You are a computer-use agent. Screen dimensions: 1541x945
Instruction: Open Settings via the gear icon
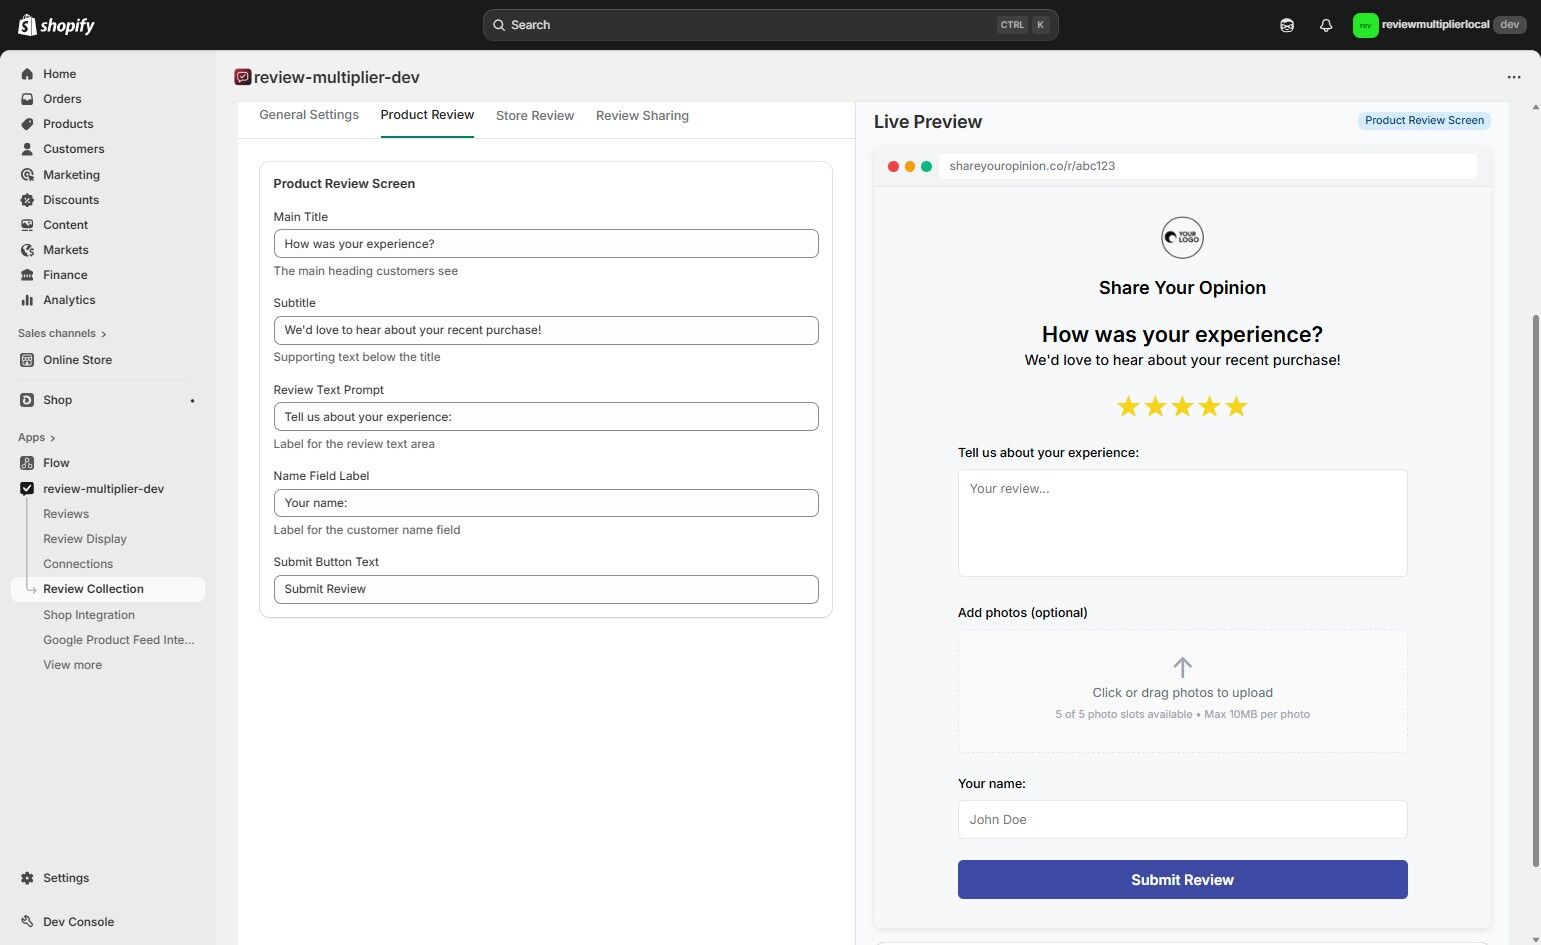point(27,877)
